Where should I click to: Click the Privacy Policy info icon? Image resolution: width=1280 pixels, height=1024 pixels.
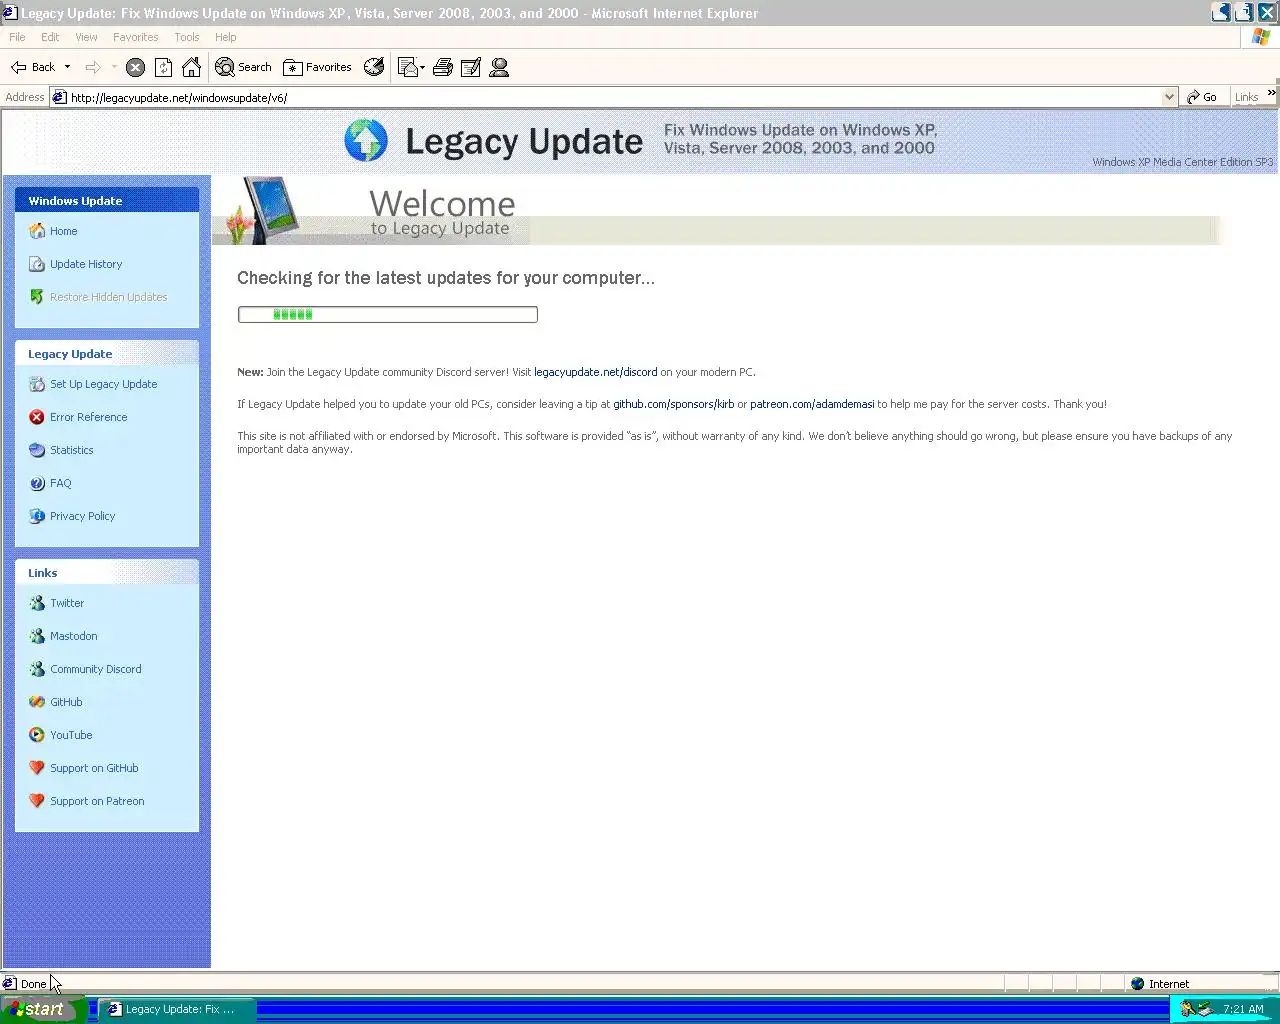coord(37,516)
